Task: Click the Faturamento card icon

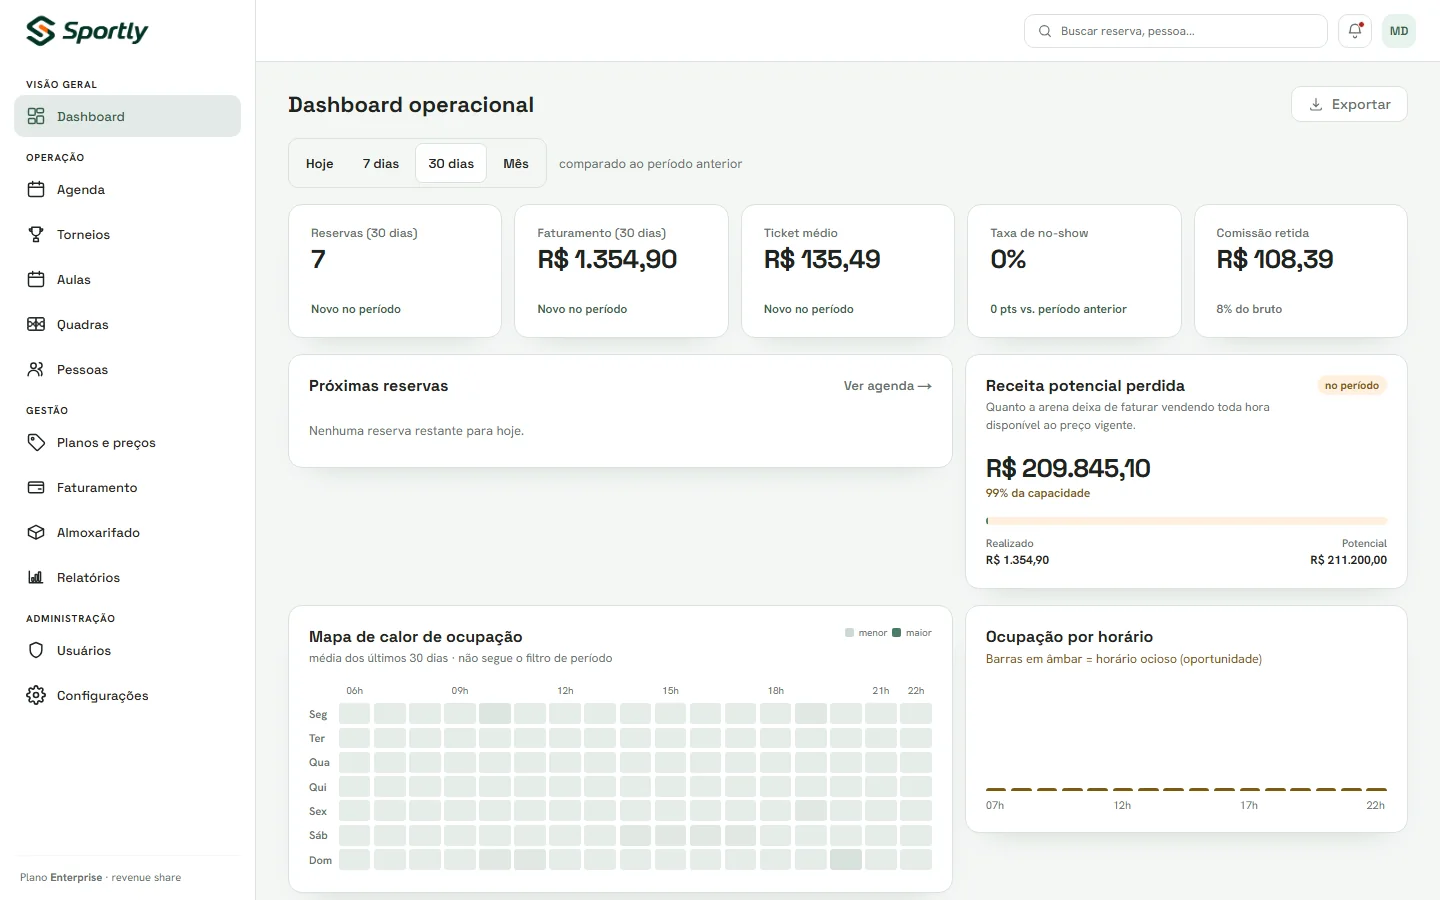Action: tap(36, 487)
